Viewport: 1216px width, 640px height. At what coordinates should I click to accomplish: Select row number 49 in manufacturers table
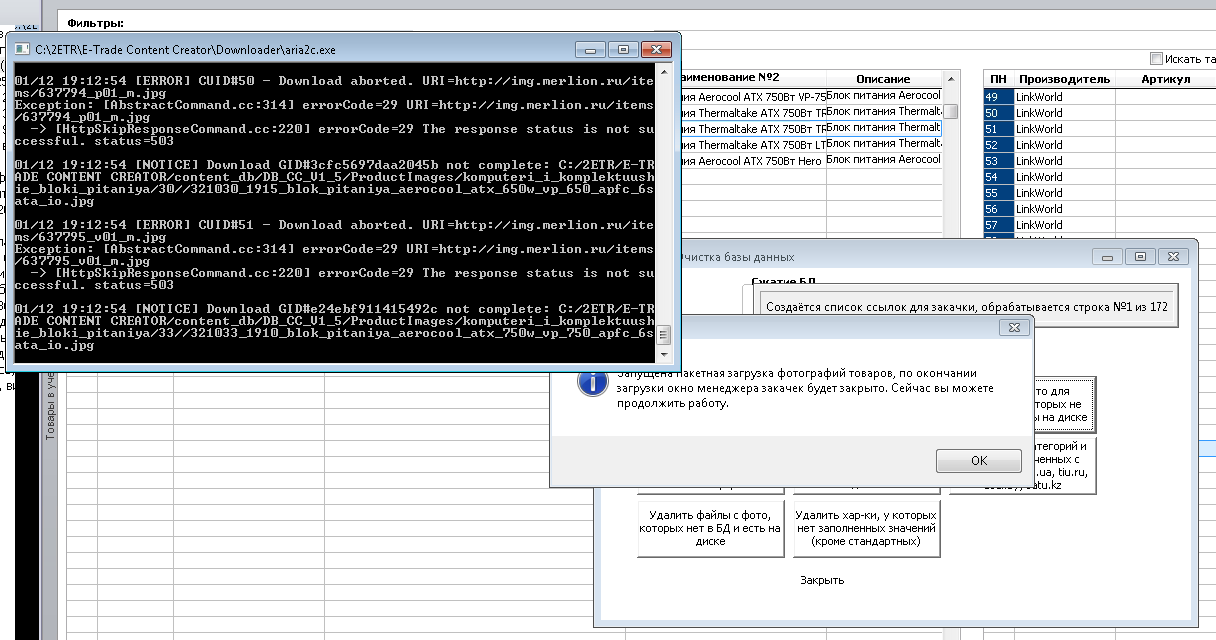click(998, 97)
